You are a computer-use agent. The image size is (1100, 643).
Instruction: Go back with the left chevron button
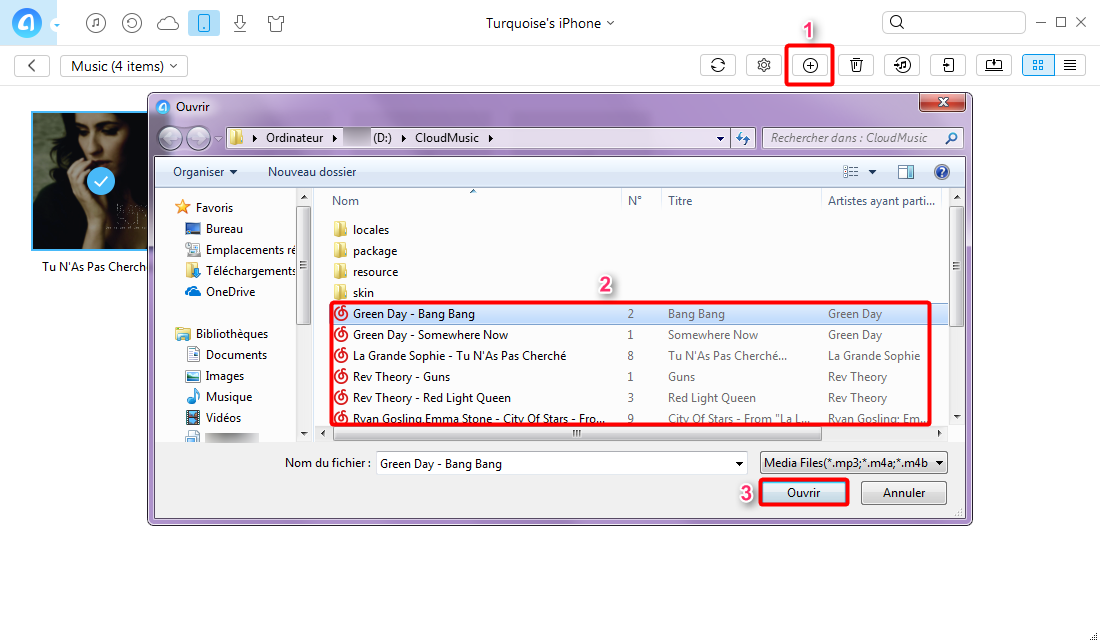click(32, 66)
